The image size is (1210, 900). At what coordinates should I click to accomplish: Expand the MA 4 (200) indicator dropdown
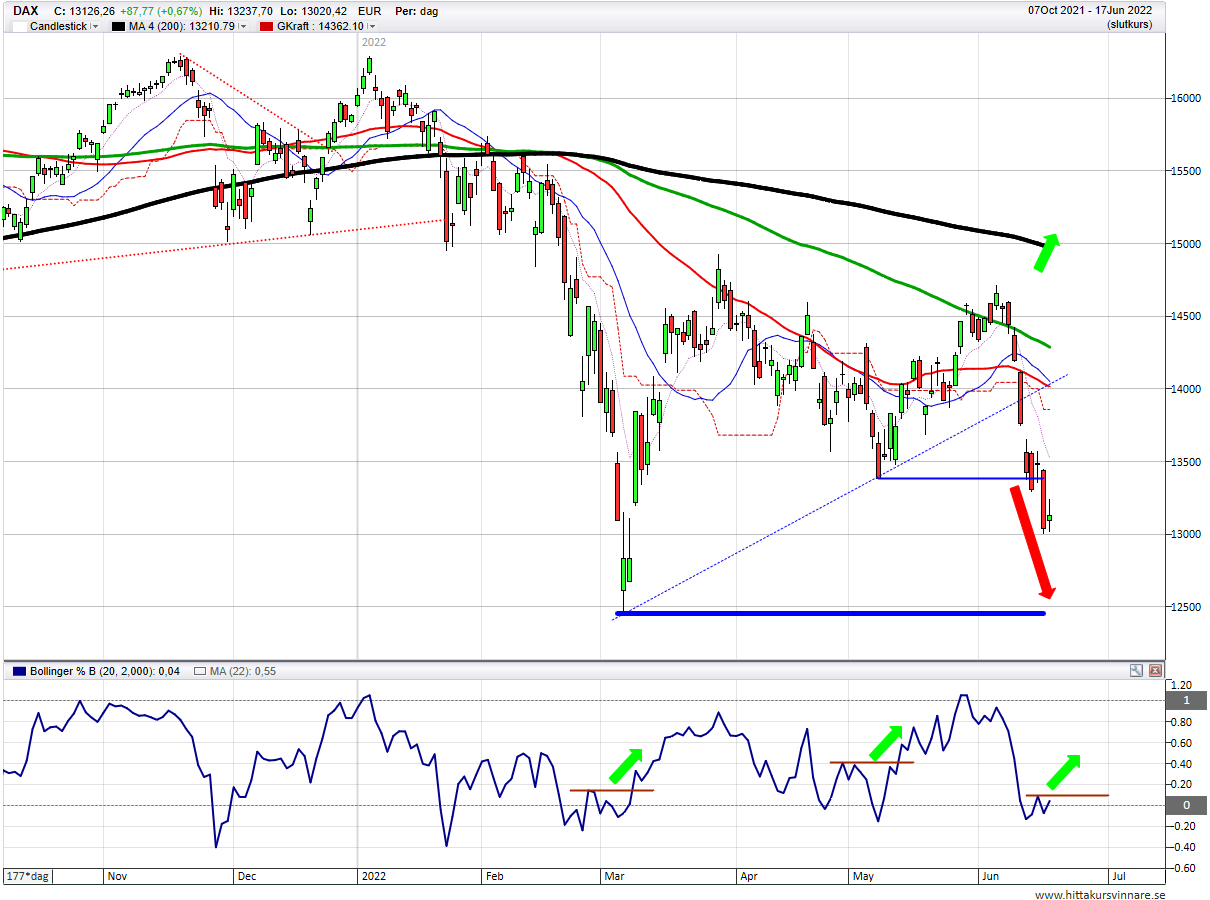[x=243, y=26]
